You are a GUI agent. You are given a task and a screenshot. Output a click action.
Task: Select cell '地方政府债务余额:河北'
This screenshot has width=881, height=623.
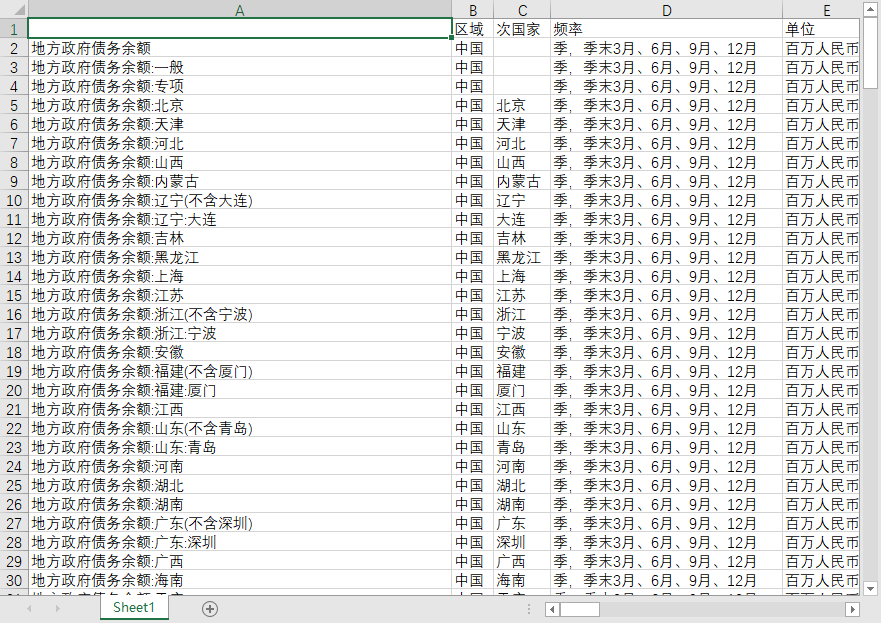pyautogui.click(x=240, y=143)
